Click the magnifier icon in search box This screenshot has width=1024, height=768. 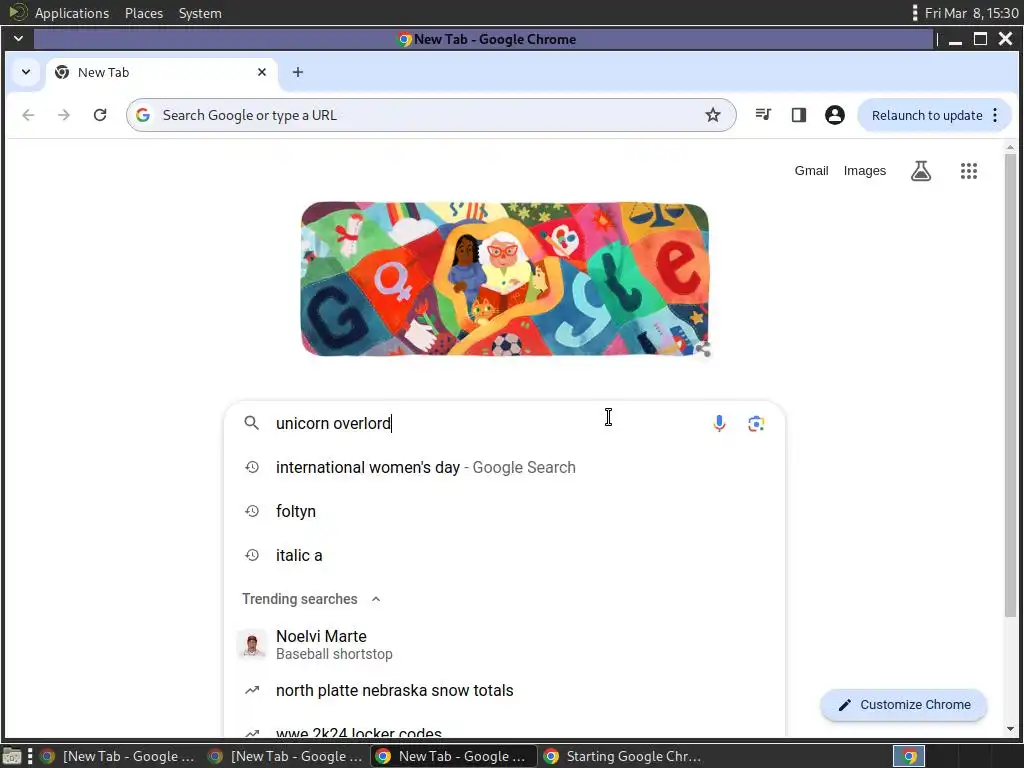point(251,423)
